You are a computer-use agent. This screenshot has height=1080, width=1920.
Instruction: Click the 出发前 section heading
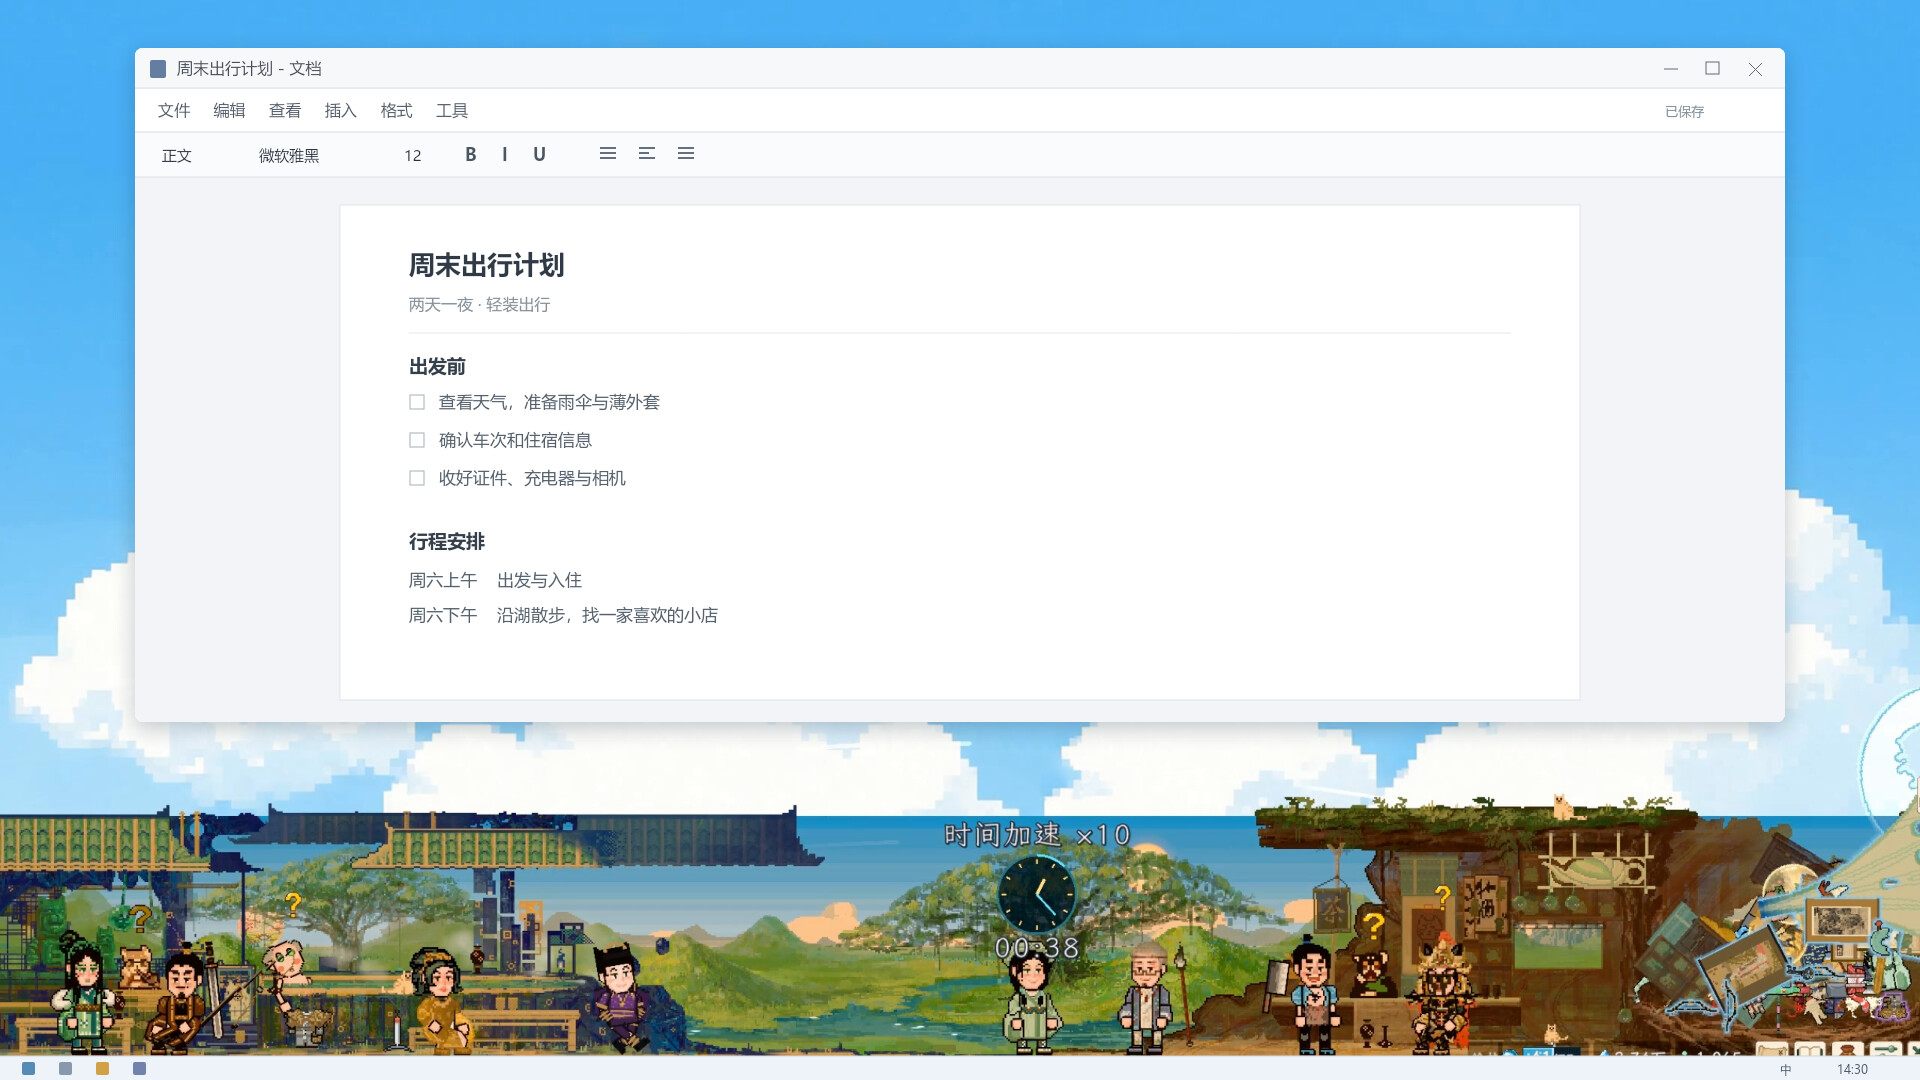[x=437, y=366]
